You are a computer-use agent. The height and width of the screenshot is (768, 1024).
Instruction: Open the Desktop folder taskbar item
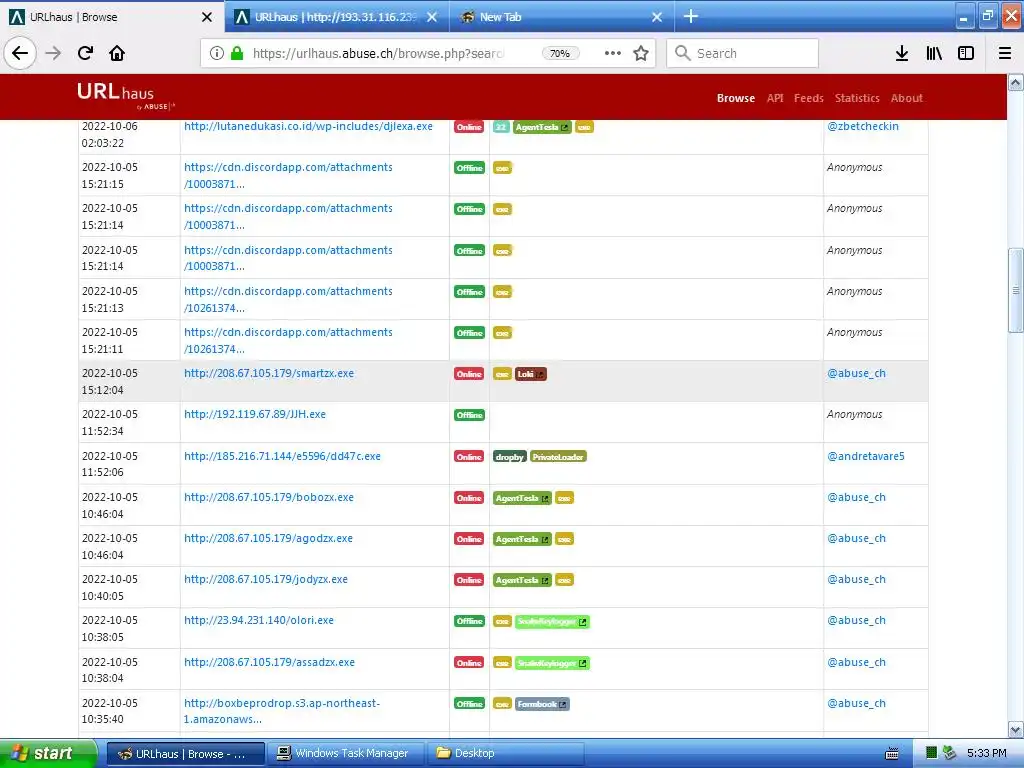pyautogui.click(x=505, y=754)
